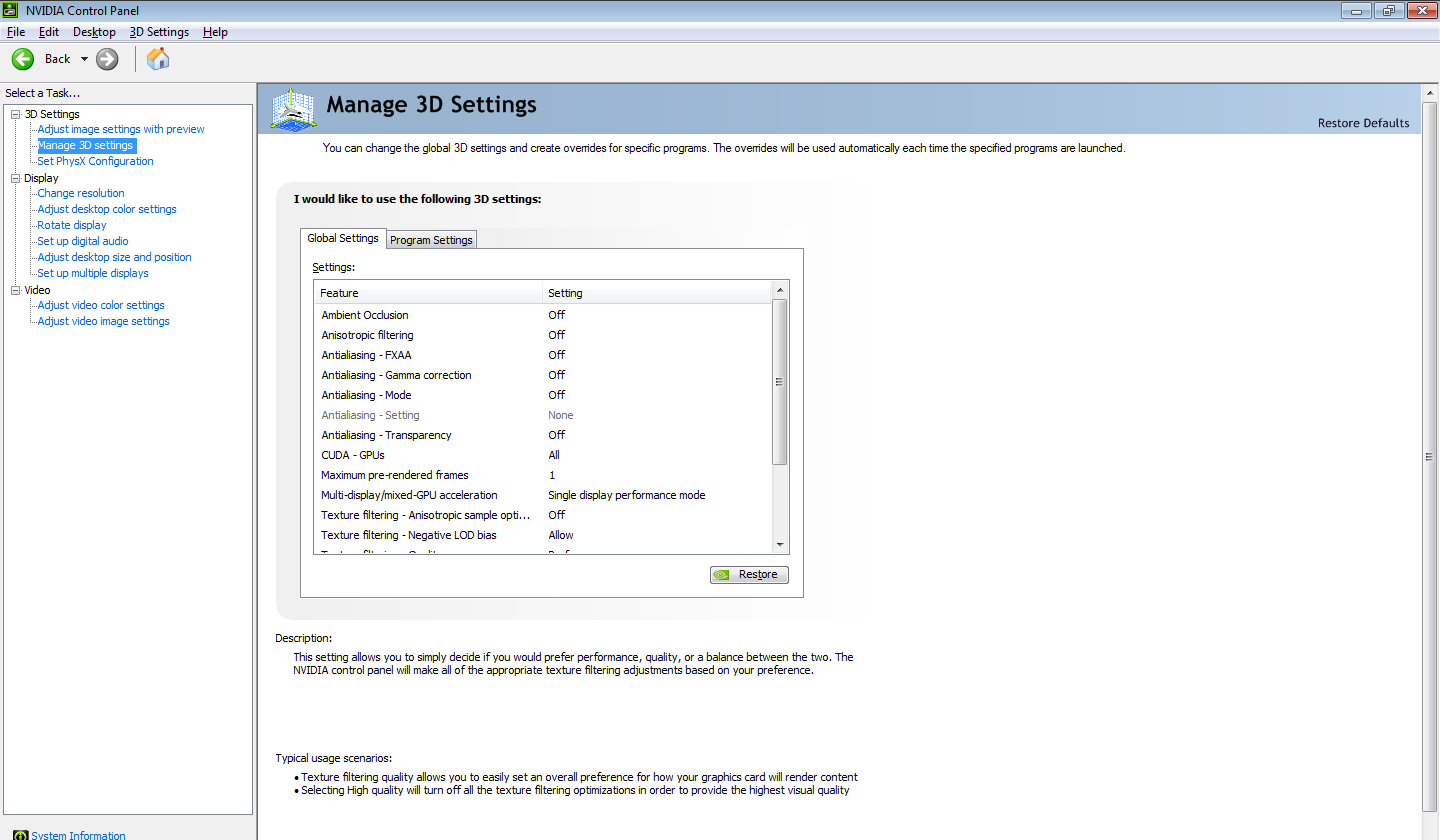
Task: Click the Allow value for Negative LOD bias
Action: click(x=561, y=535)
